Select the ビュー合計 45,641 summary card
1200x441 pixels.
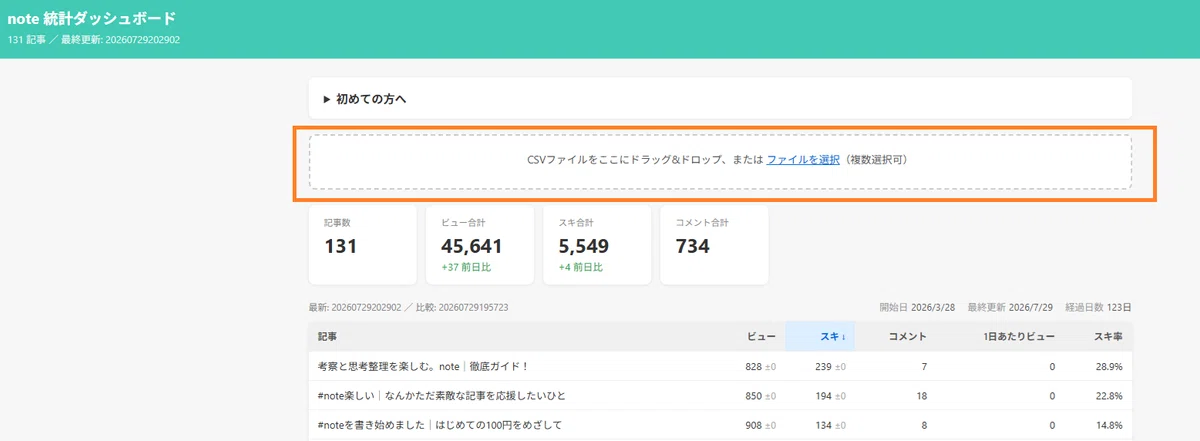pos(481,245)
